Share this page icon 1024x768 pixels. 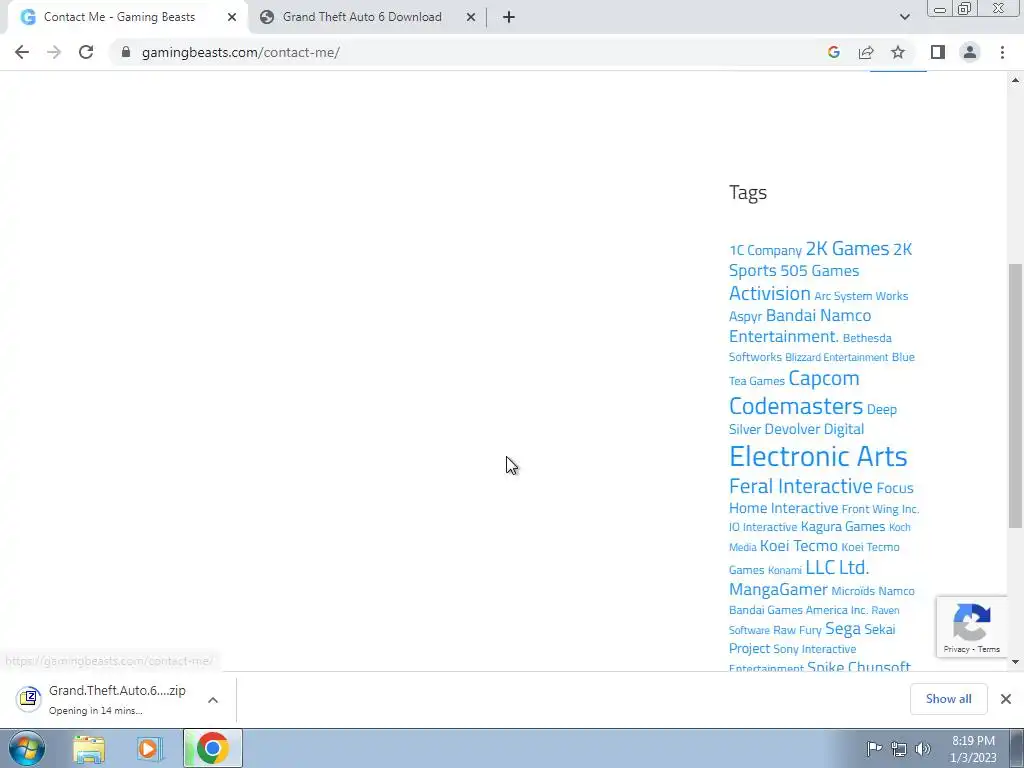866,52
